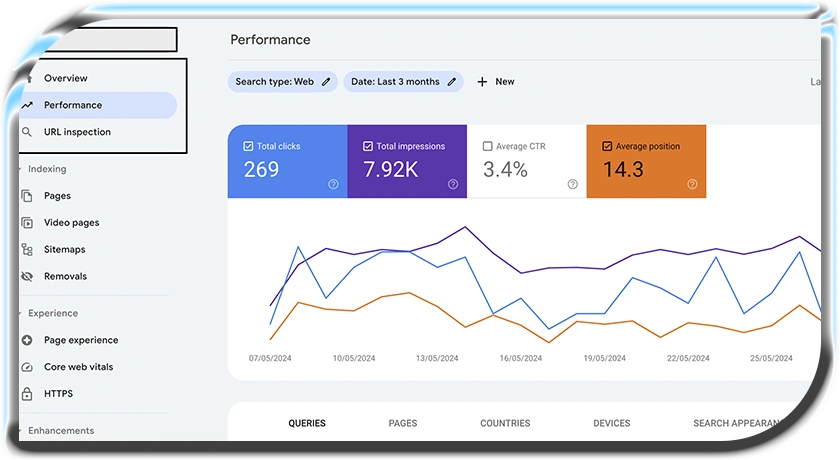Click the property selector box at top left
This screenshot has height=460, width=840.
click(98, 40)
